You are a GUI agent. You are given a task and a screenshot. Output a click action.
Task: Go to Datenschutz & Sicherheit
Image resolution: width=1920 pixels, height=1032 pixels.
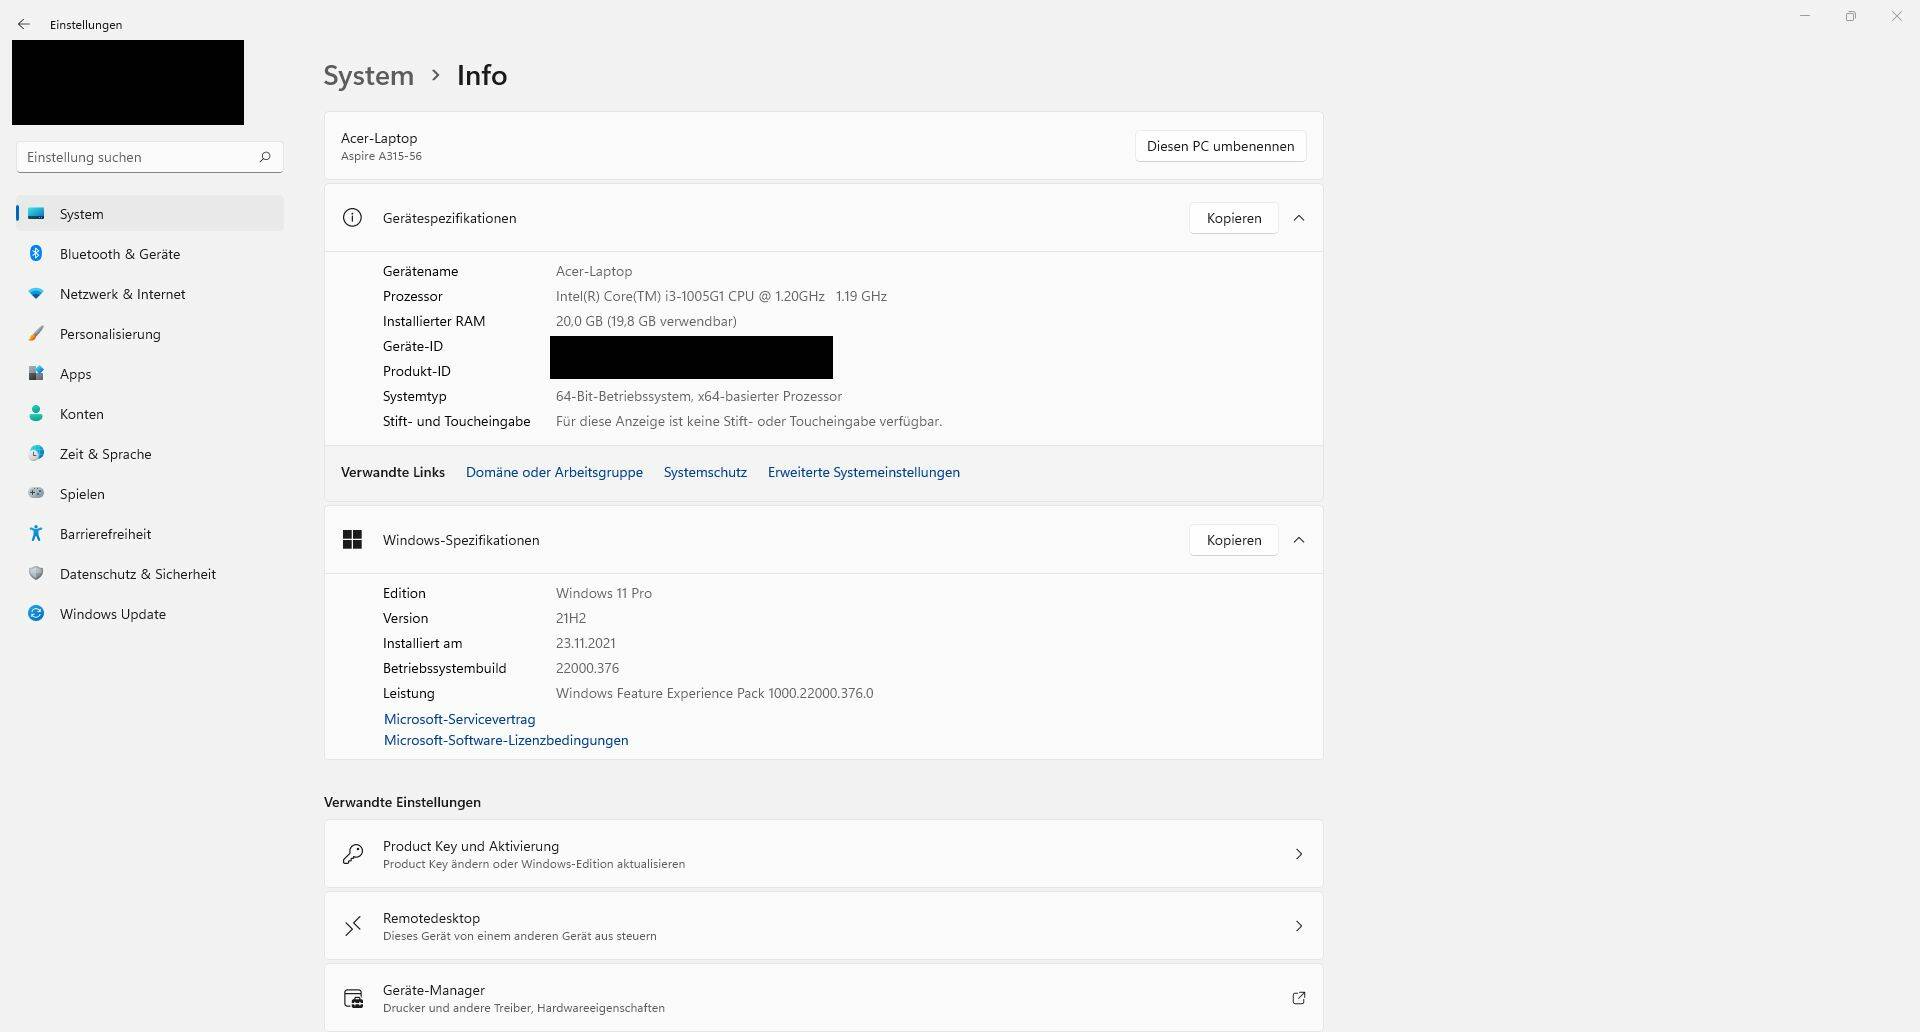coord(150,574)
